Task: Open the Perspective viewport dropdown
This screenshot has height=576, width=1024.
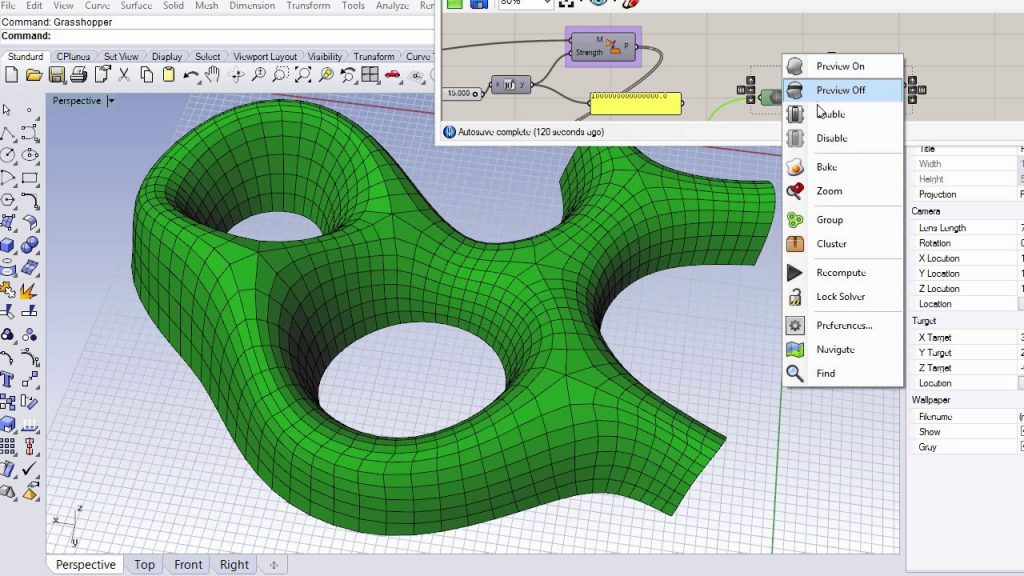Action: coord(110,100)
